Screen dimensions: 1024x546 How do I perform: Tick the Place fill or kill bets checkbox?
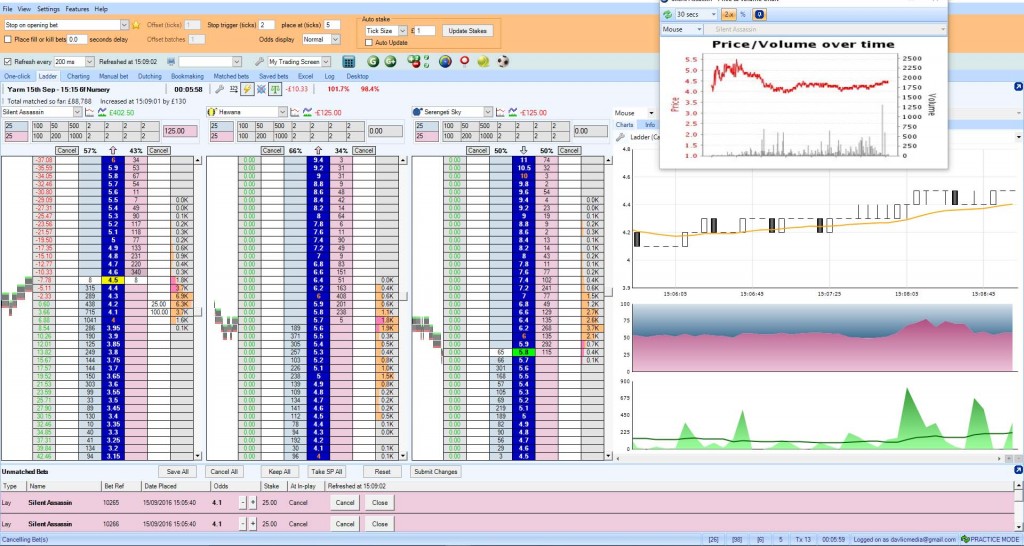click(x=8, y=39)
